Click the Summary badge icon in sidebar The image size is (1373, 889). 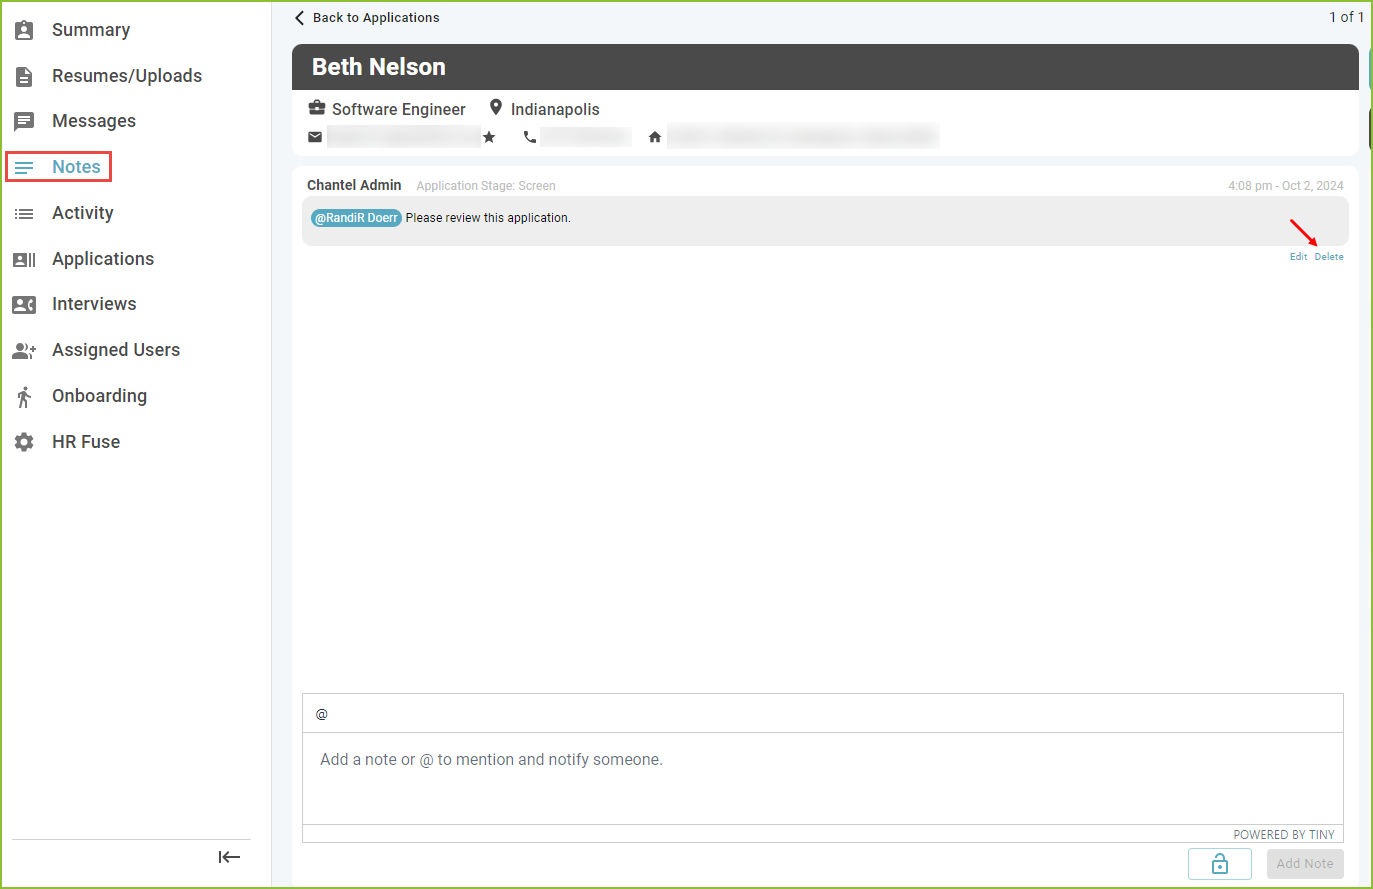pyautogui.click(x=24, y=30)
